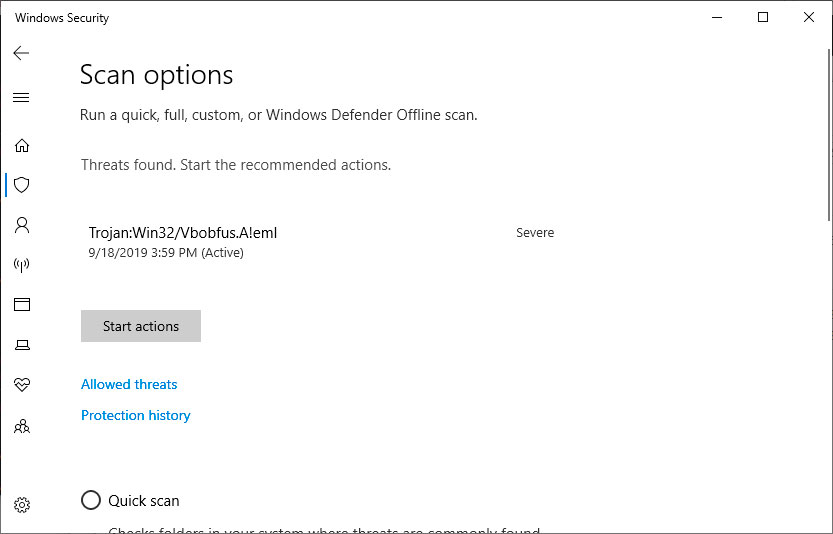
Task: Open the hamburger navigation menu
Action: 21,98
